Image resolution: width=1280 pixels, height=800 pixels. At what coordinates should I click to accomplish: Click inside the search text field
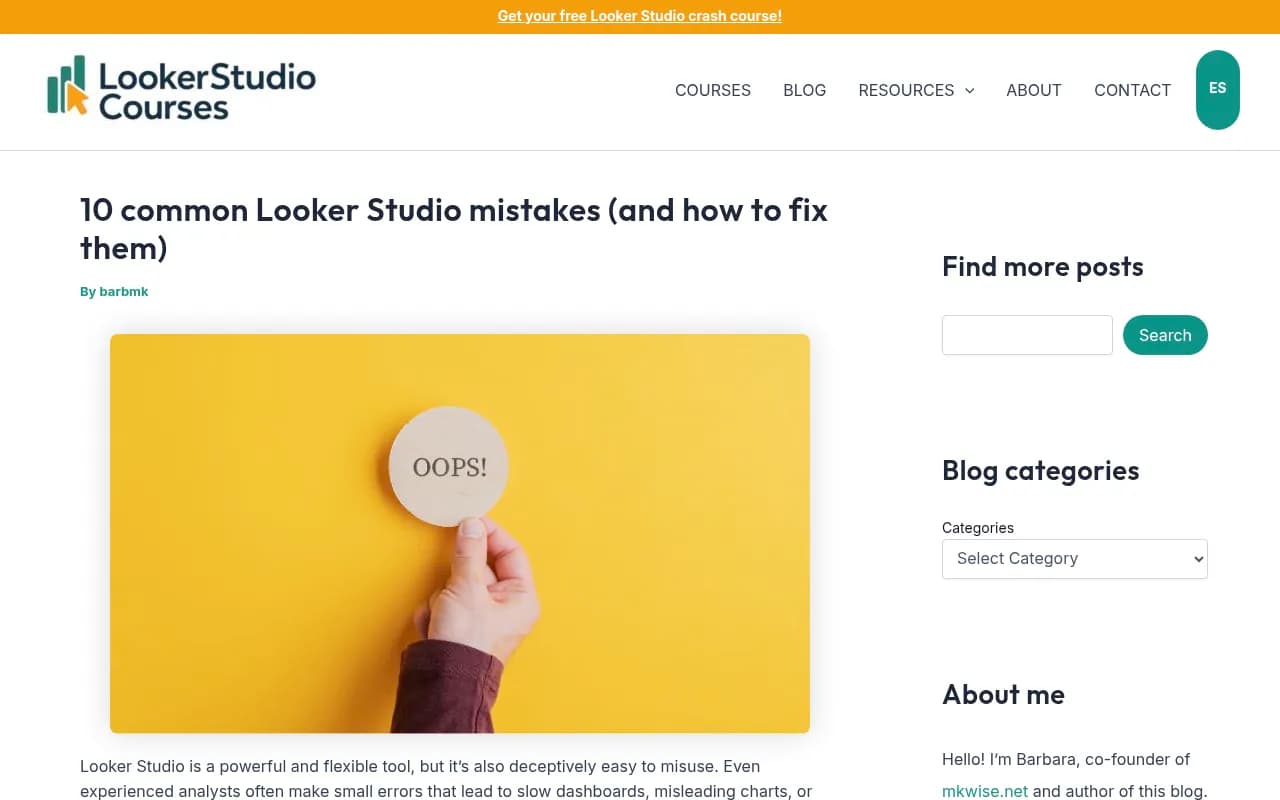click(1026, 335)
